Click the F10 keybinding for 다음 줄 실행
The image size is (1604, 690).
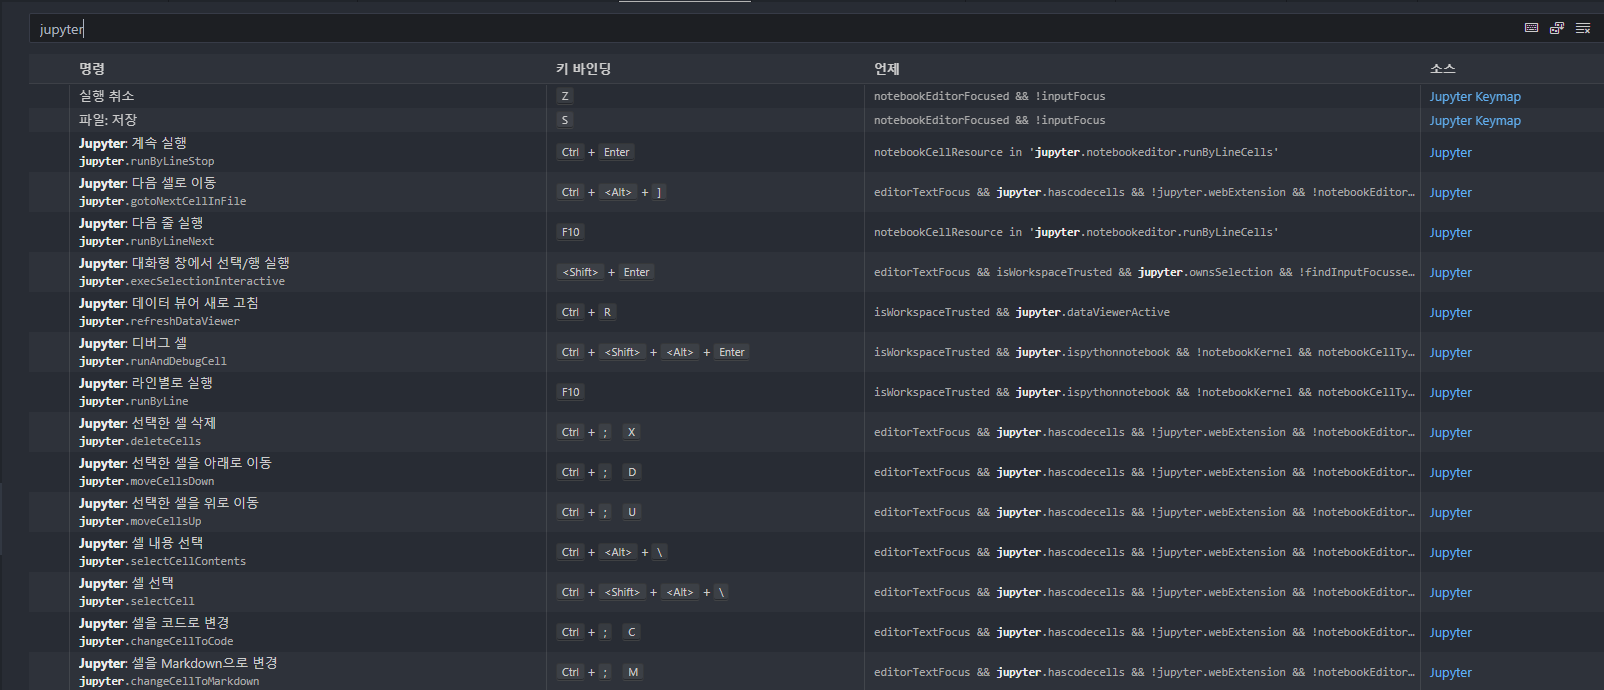point(571,232)
